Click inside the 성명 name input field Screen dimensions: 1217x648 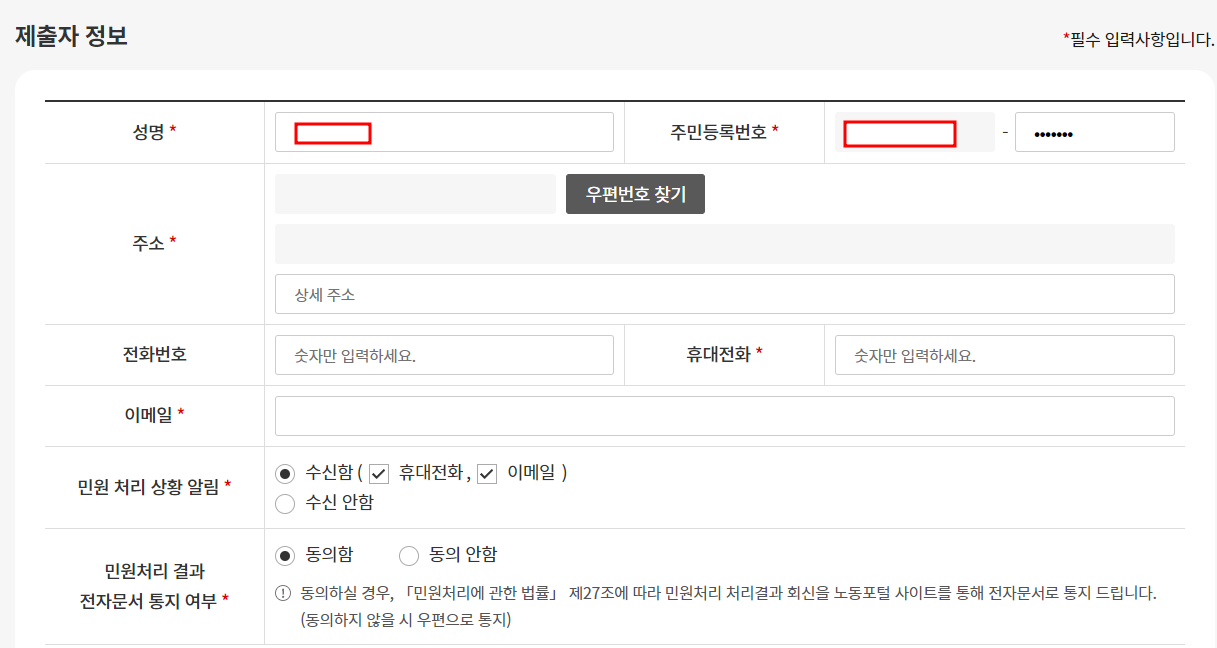(444, 131)
